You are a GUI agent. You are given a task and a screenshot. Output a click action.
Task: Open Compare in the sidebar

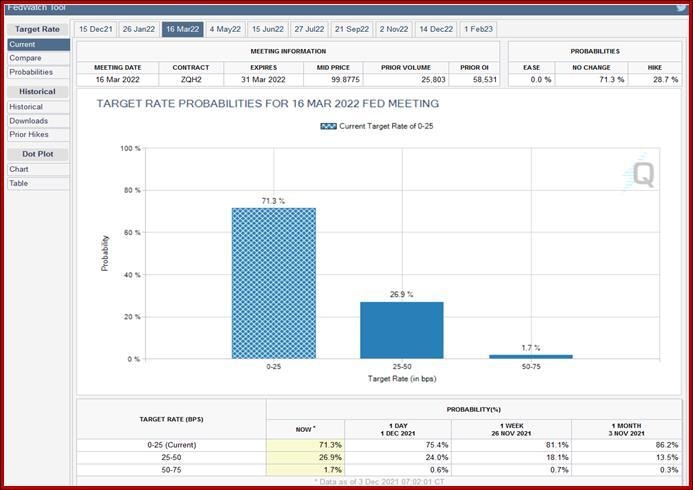point(38,58)
